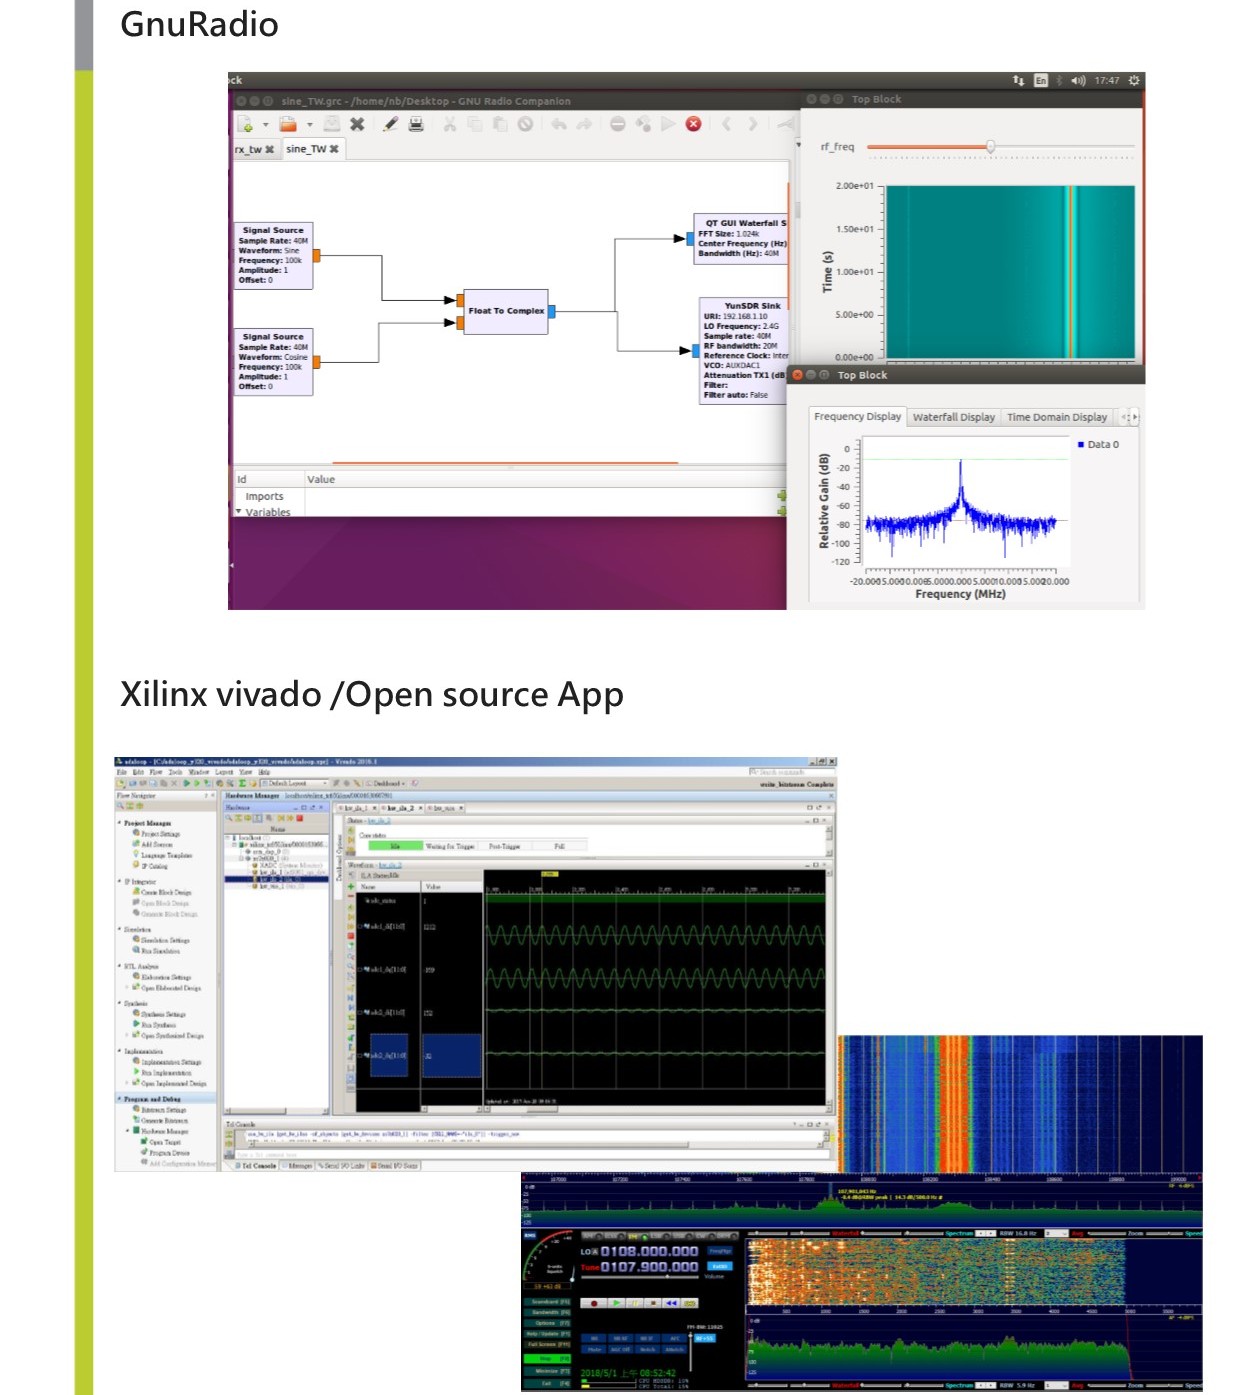Open the Ubuntu system gear menu

click(1134, 80)
